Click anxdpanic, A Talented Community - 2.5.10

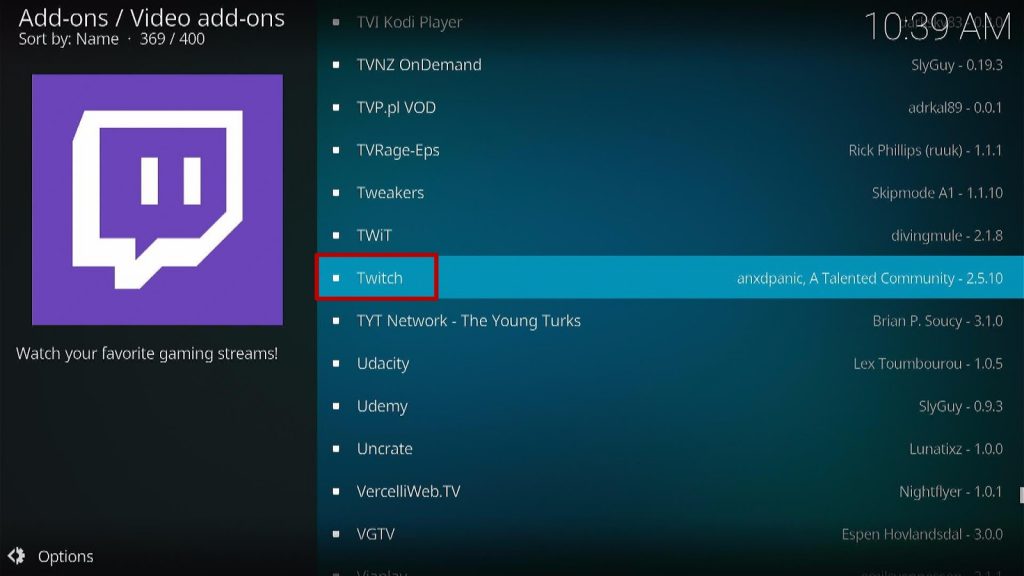[x=870, y=278]
